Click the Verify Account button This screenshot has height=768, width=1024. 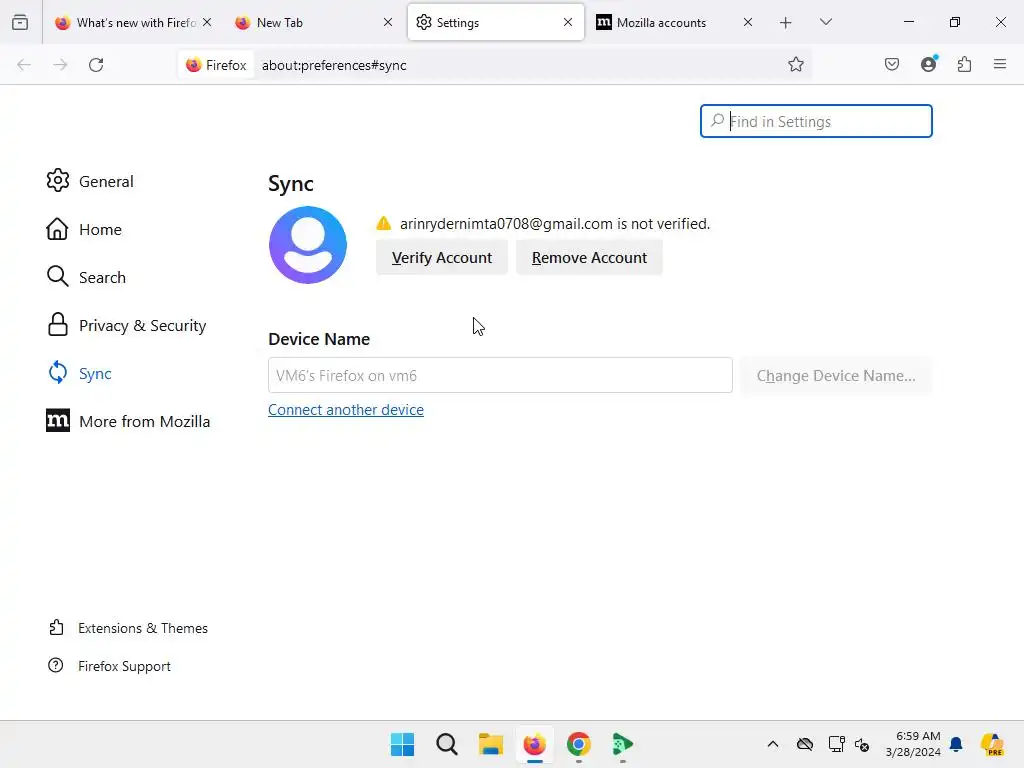[x=441, y=257]
